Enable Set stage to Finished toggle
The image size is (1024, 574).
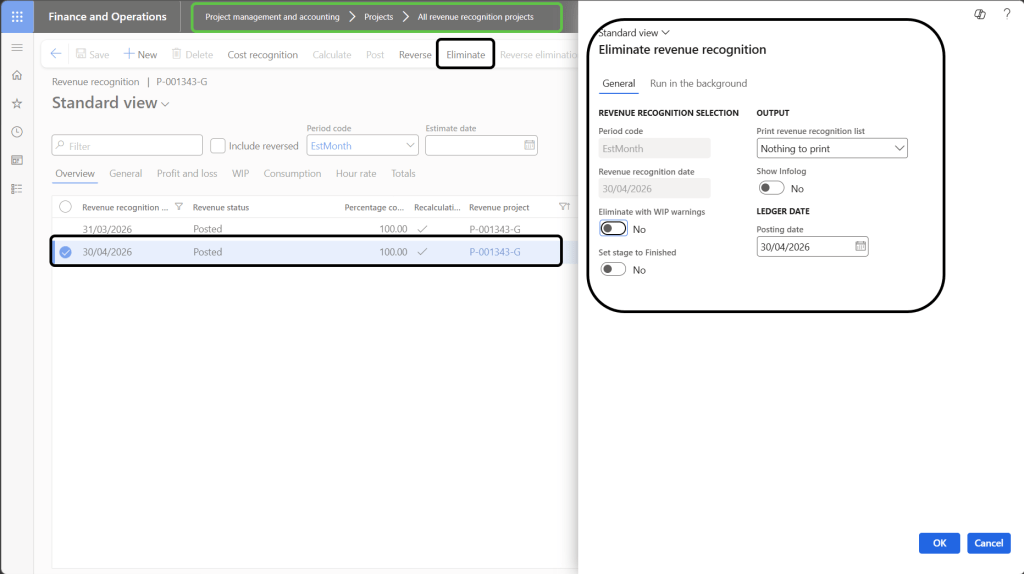[x=613, y=270]
